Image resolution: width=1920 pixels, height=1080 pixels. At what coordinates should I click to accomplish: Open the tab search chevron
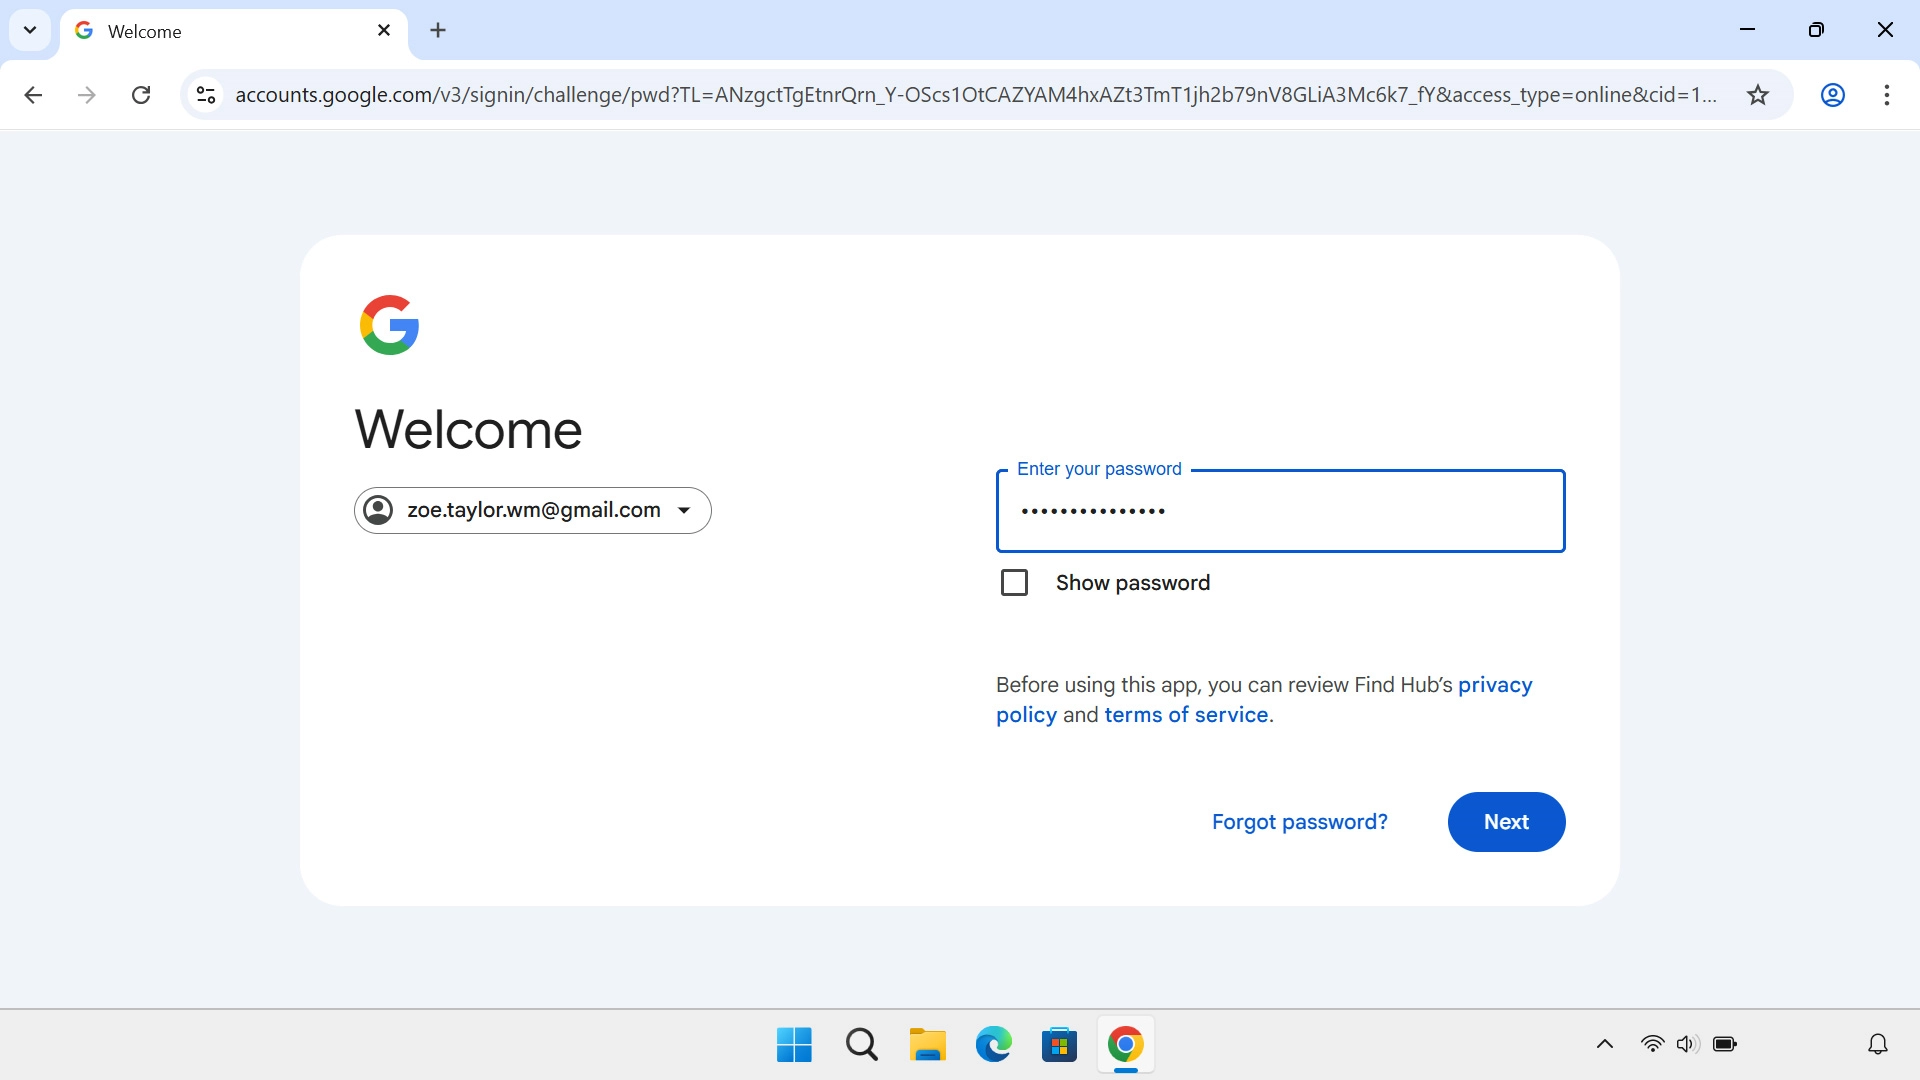(x=29, y=30)
